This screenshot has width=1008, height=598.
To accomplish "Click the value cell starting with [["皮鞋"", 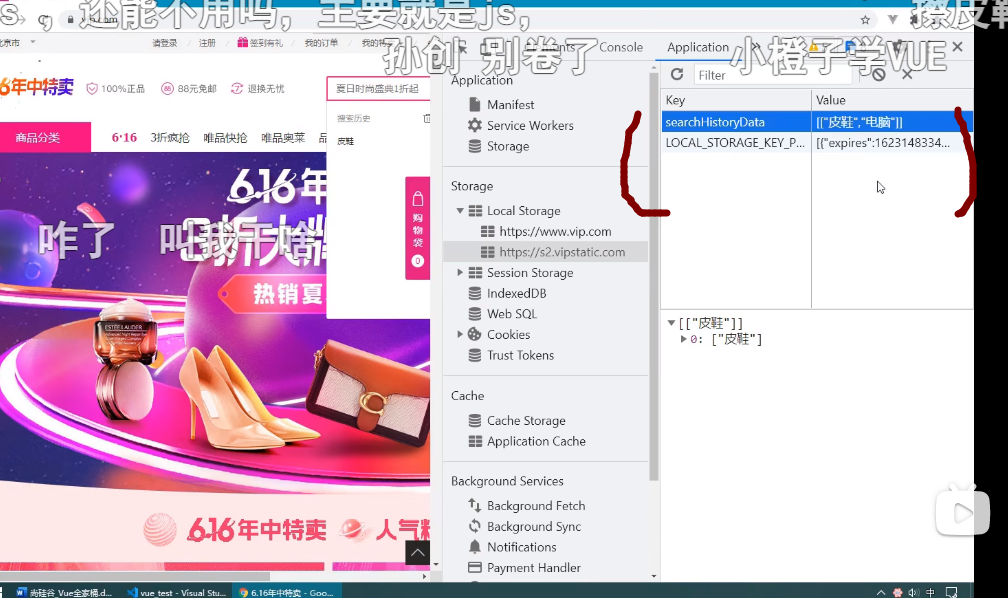I will tap(892, 122).
